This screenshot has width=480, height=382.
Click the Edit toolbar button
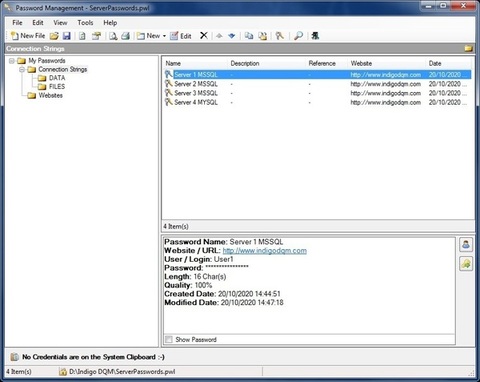click(x=181, y=36)
